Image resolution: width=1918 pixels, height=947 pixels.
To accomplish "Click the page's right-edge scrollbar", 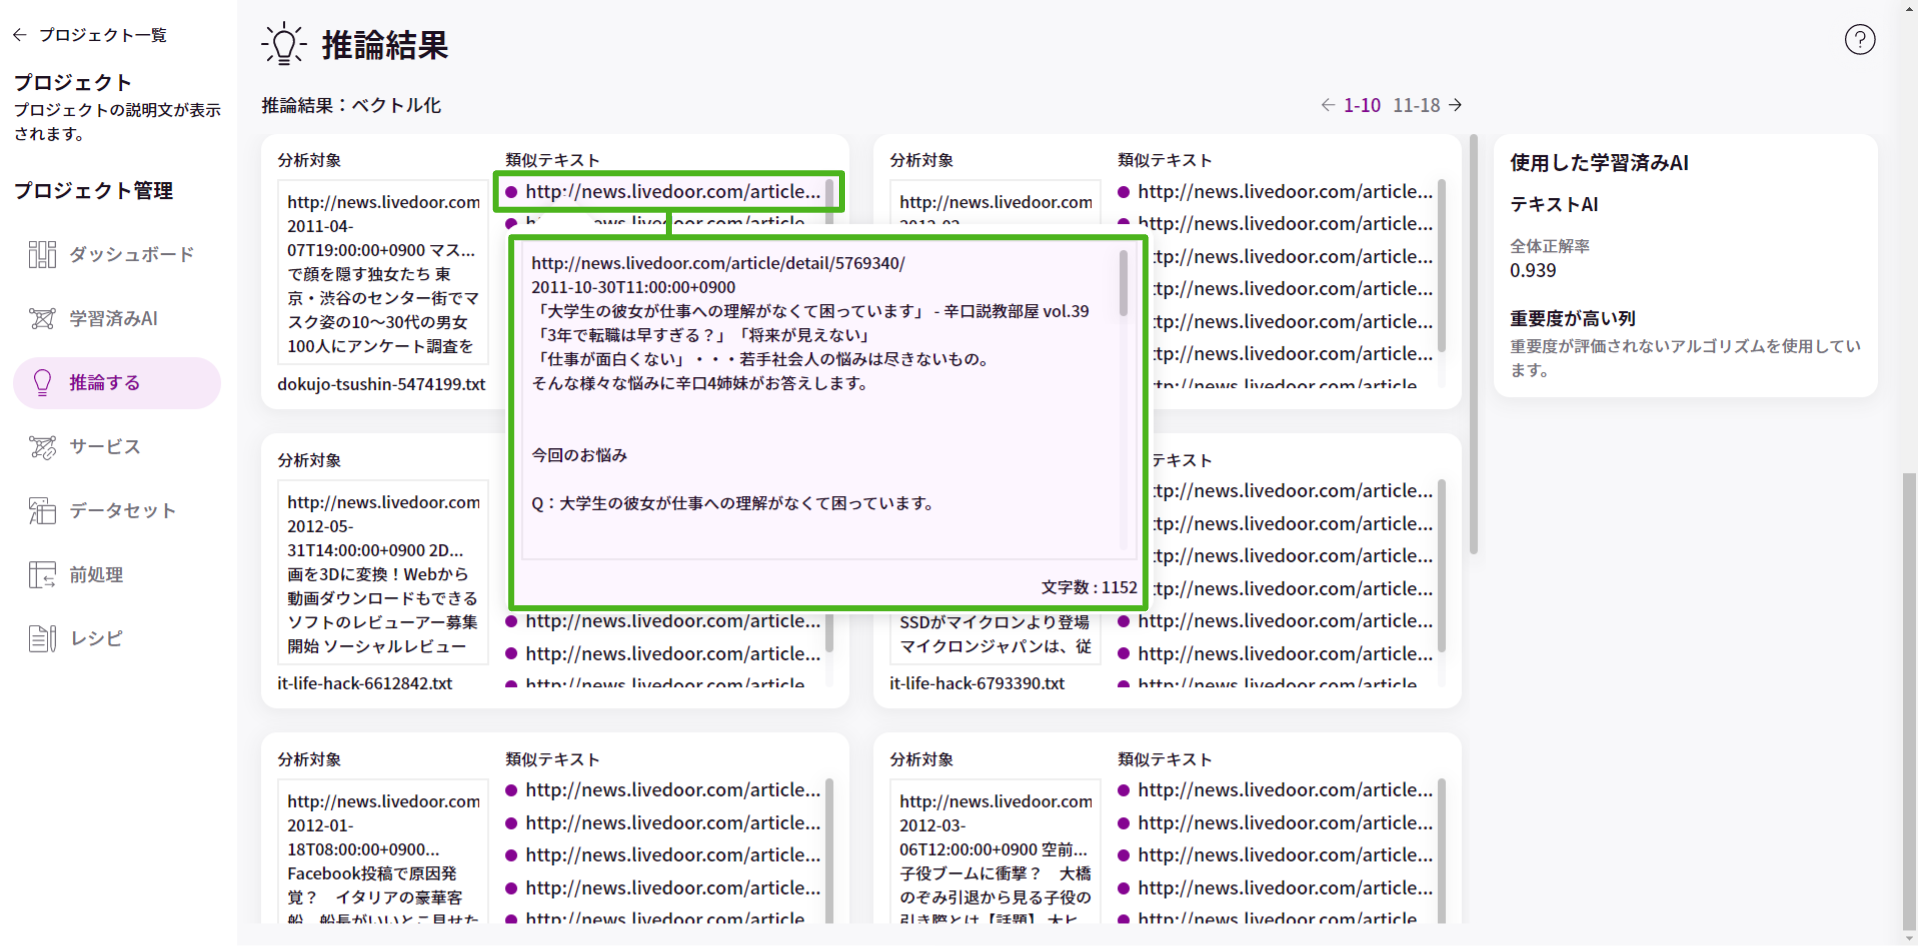I will pyautogui.click(x=1909, y=700).
